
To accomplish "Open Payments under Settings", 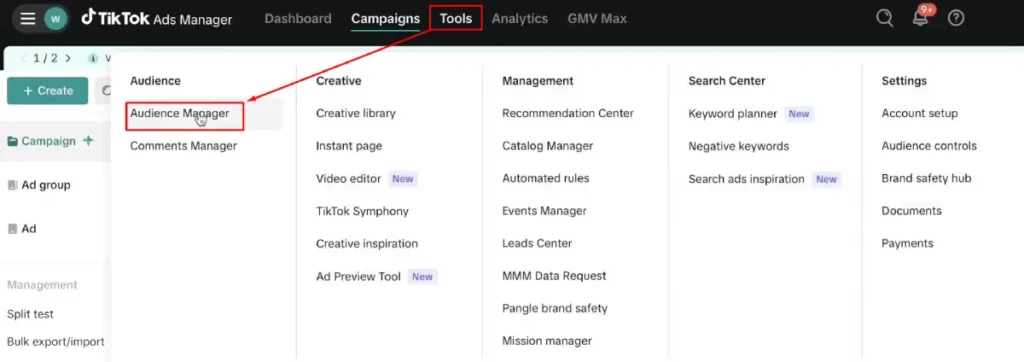I will (x=908, y=243).
